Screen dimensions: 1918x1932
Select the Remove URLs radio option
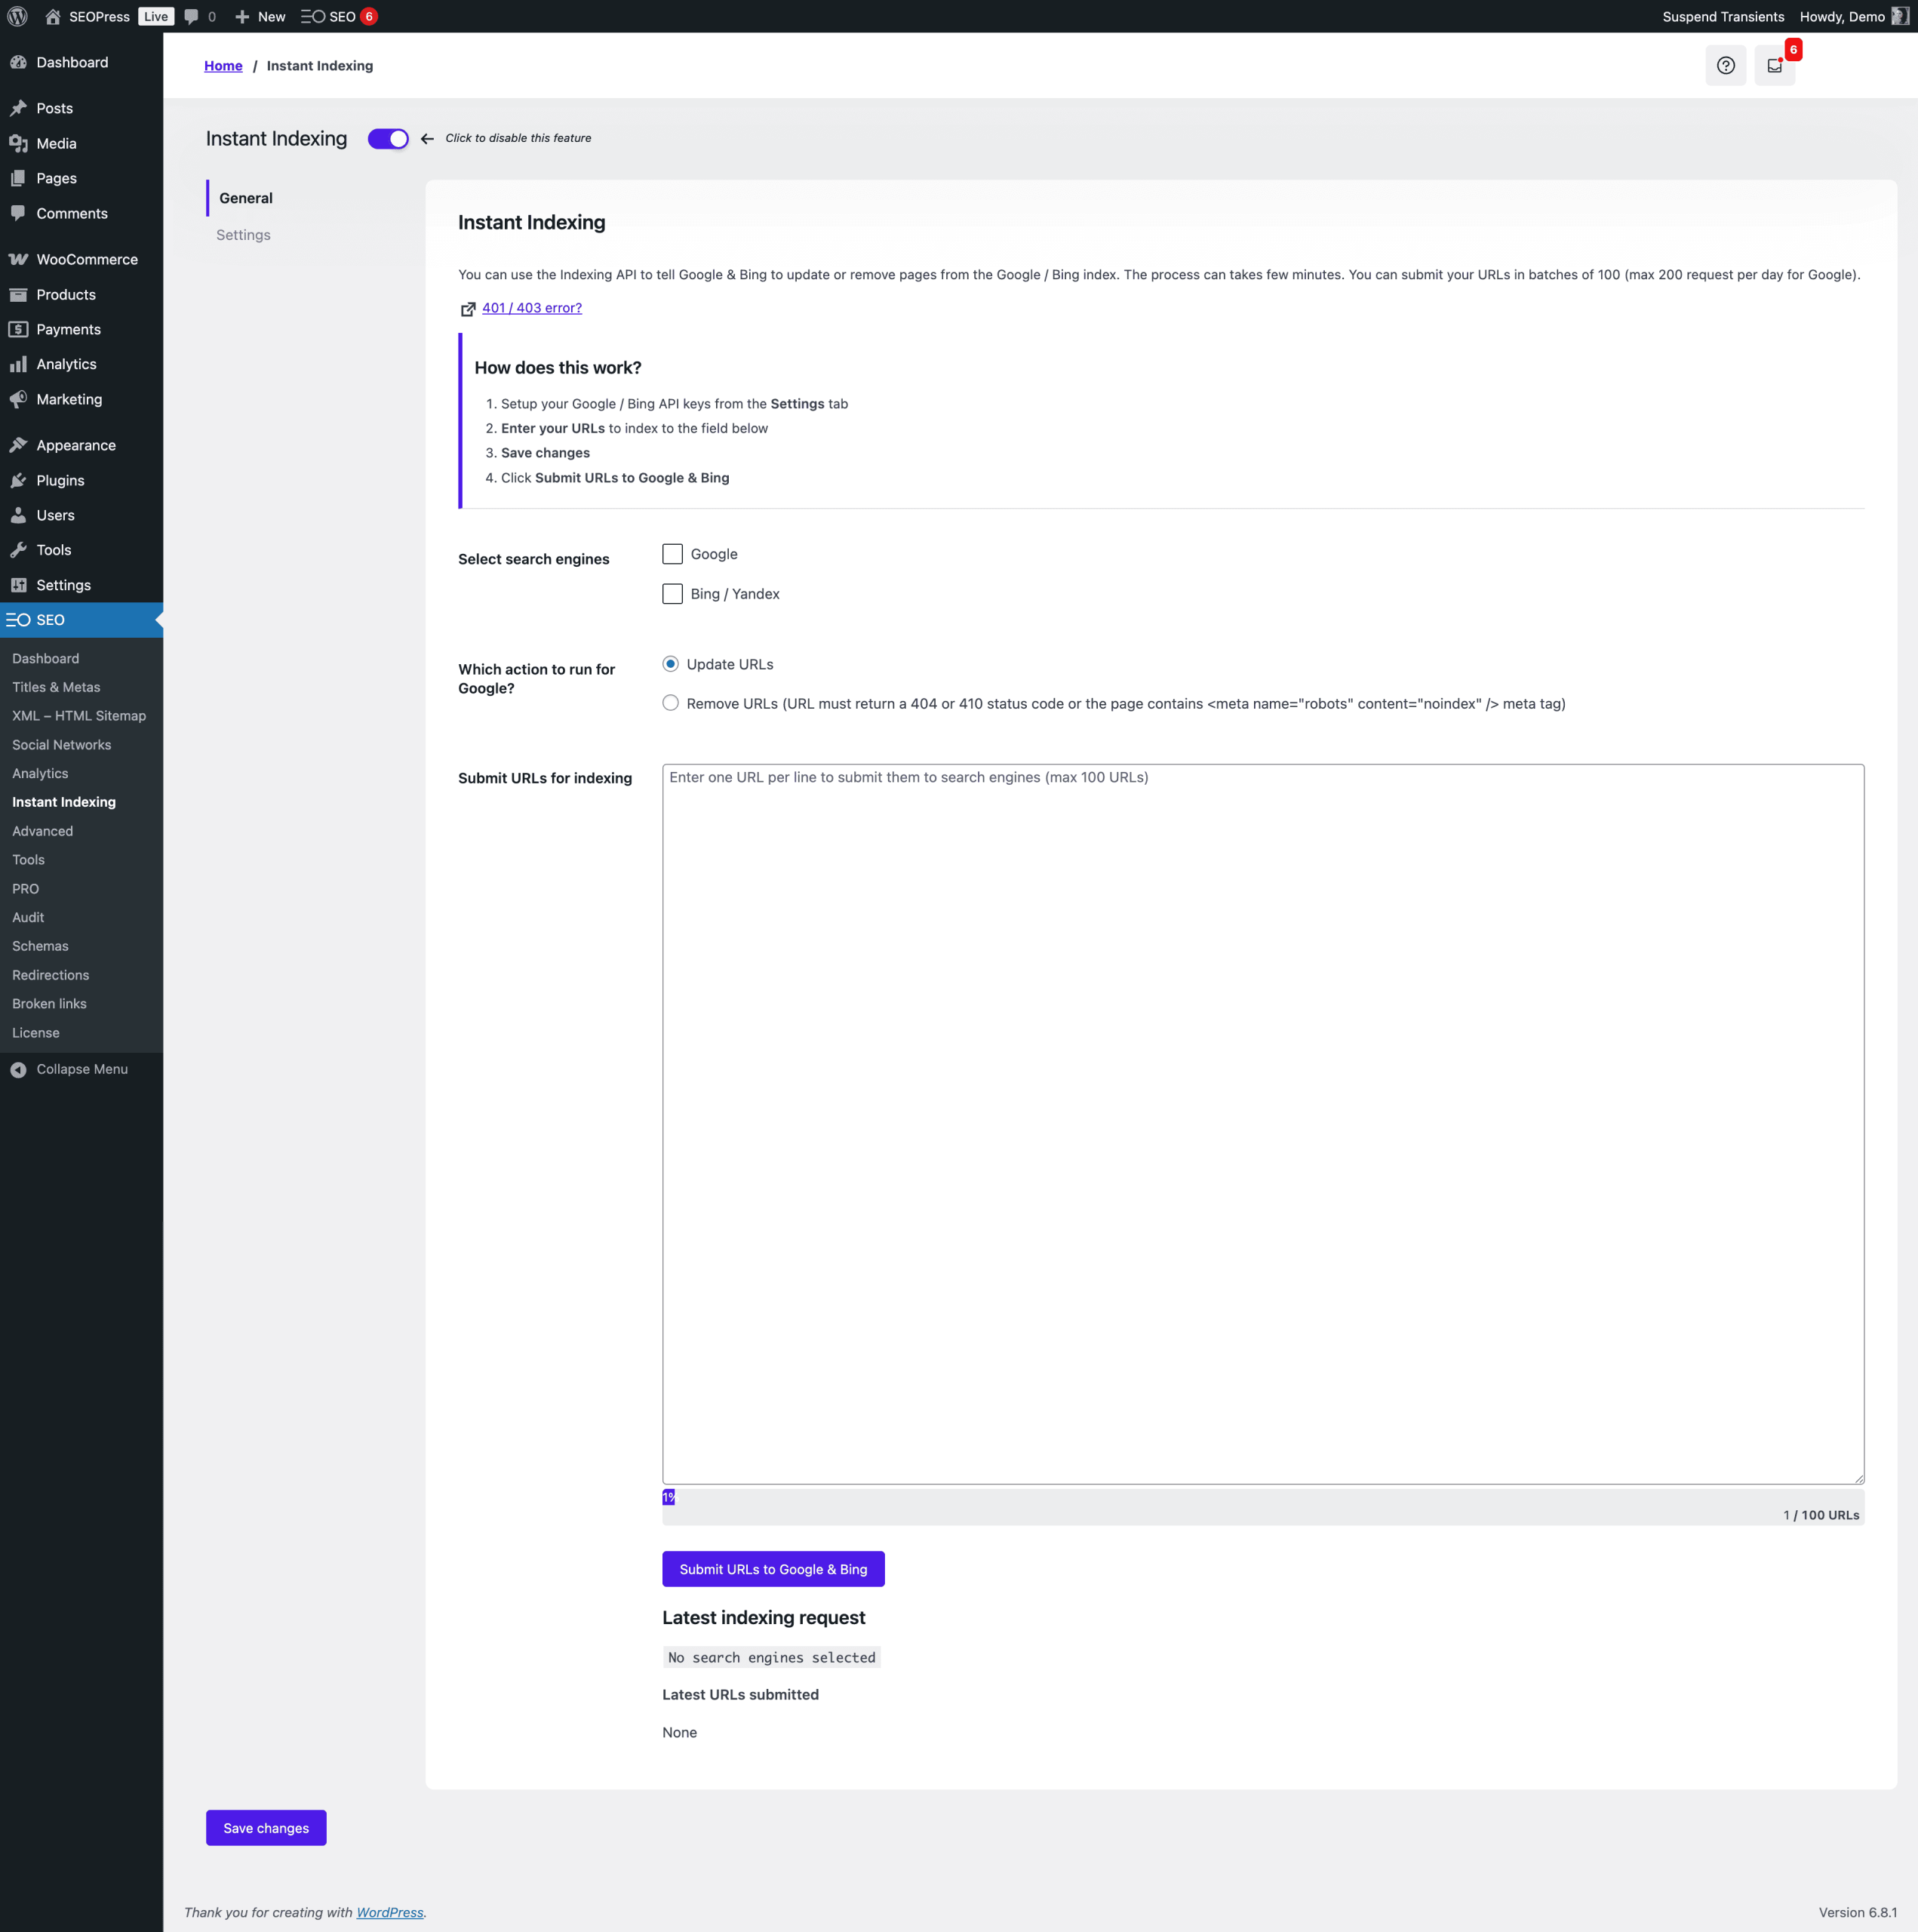click(670, 703)
